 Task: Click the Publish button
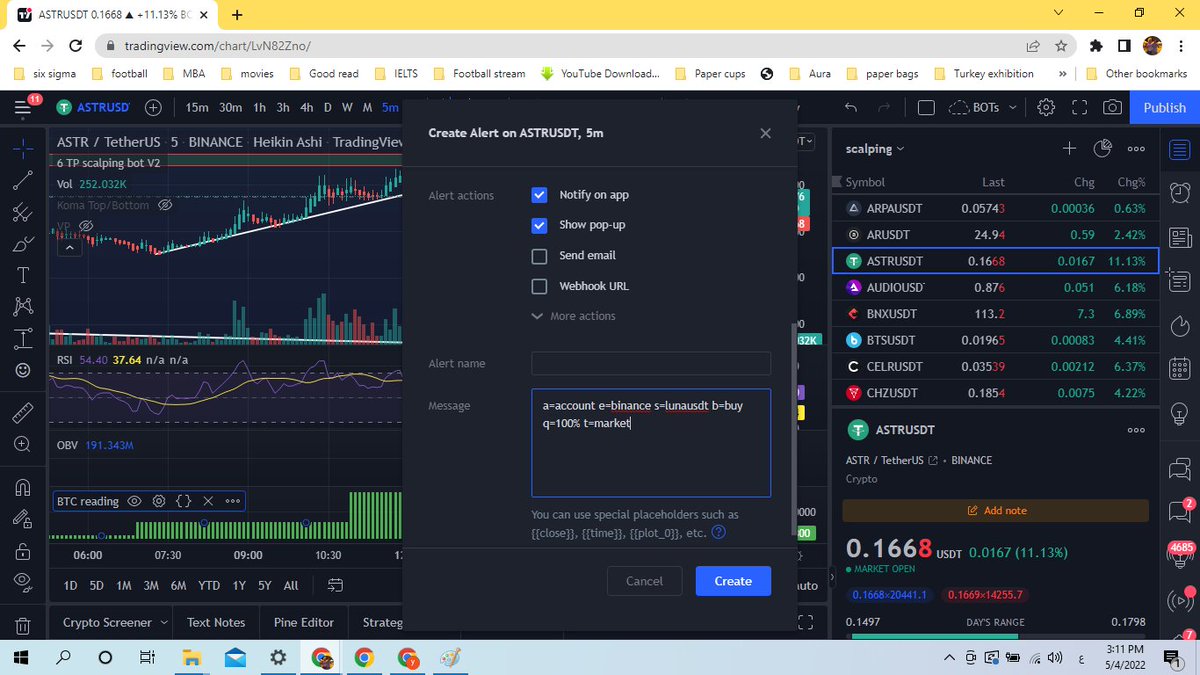(x=1164, y=107)
